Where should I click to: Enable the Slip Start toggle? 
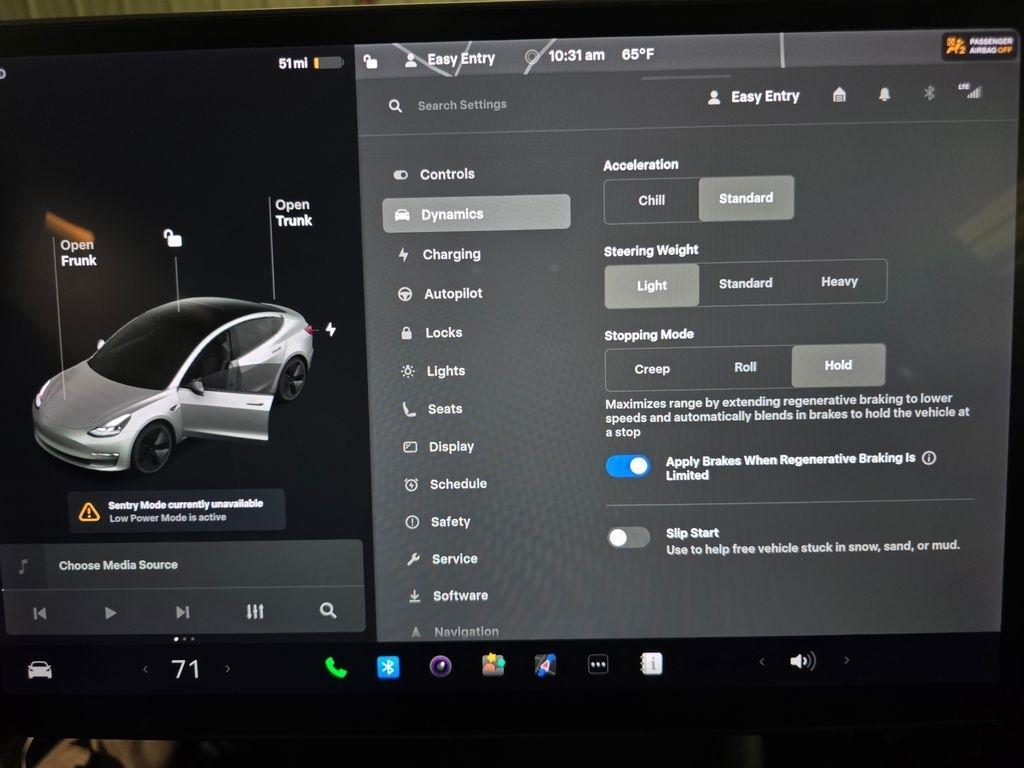628,538
